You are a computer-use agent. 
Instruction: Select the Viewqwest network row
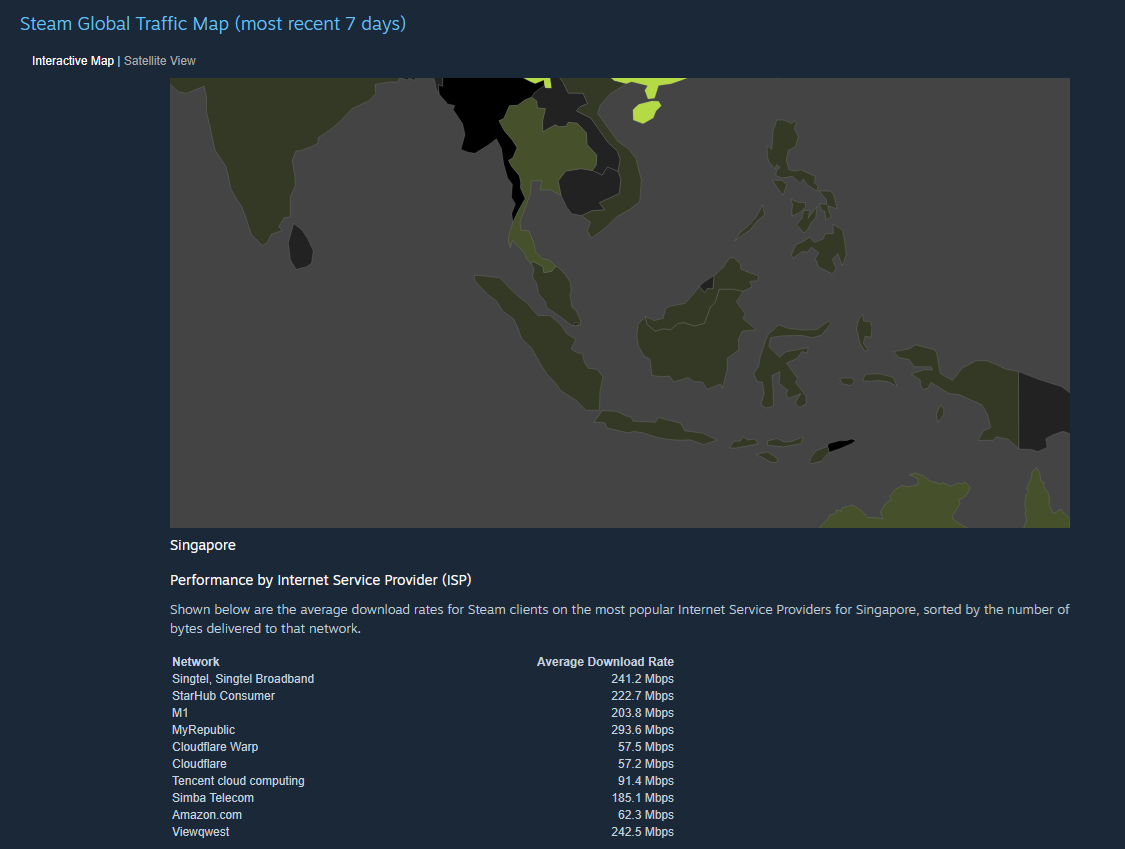pyautogui.click(x=423, y=832)
